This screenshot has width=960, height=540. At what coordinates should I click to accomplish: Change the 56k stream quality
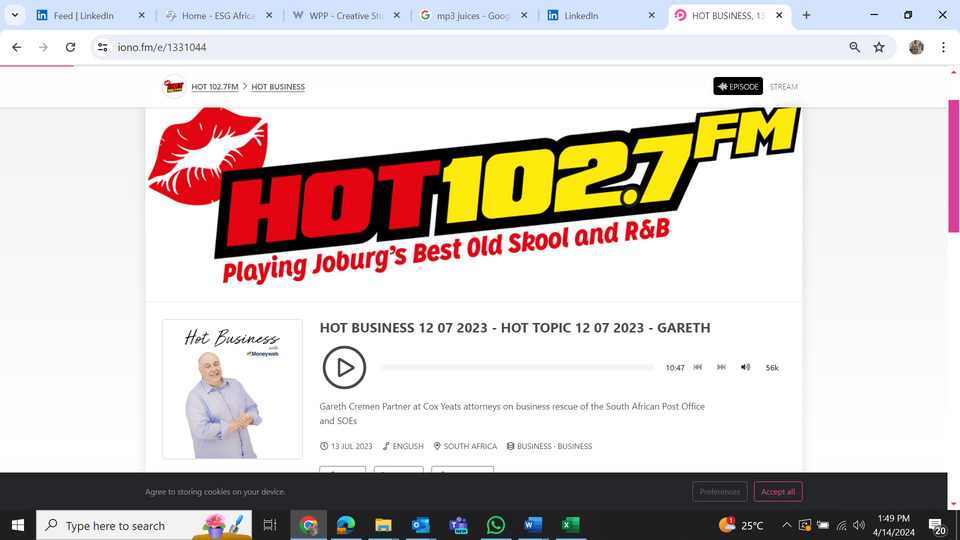point(772,368)
